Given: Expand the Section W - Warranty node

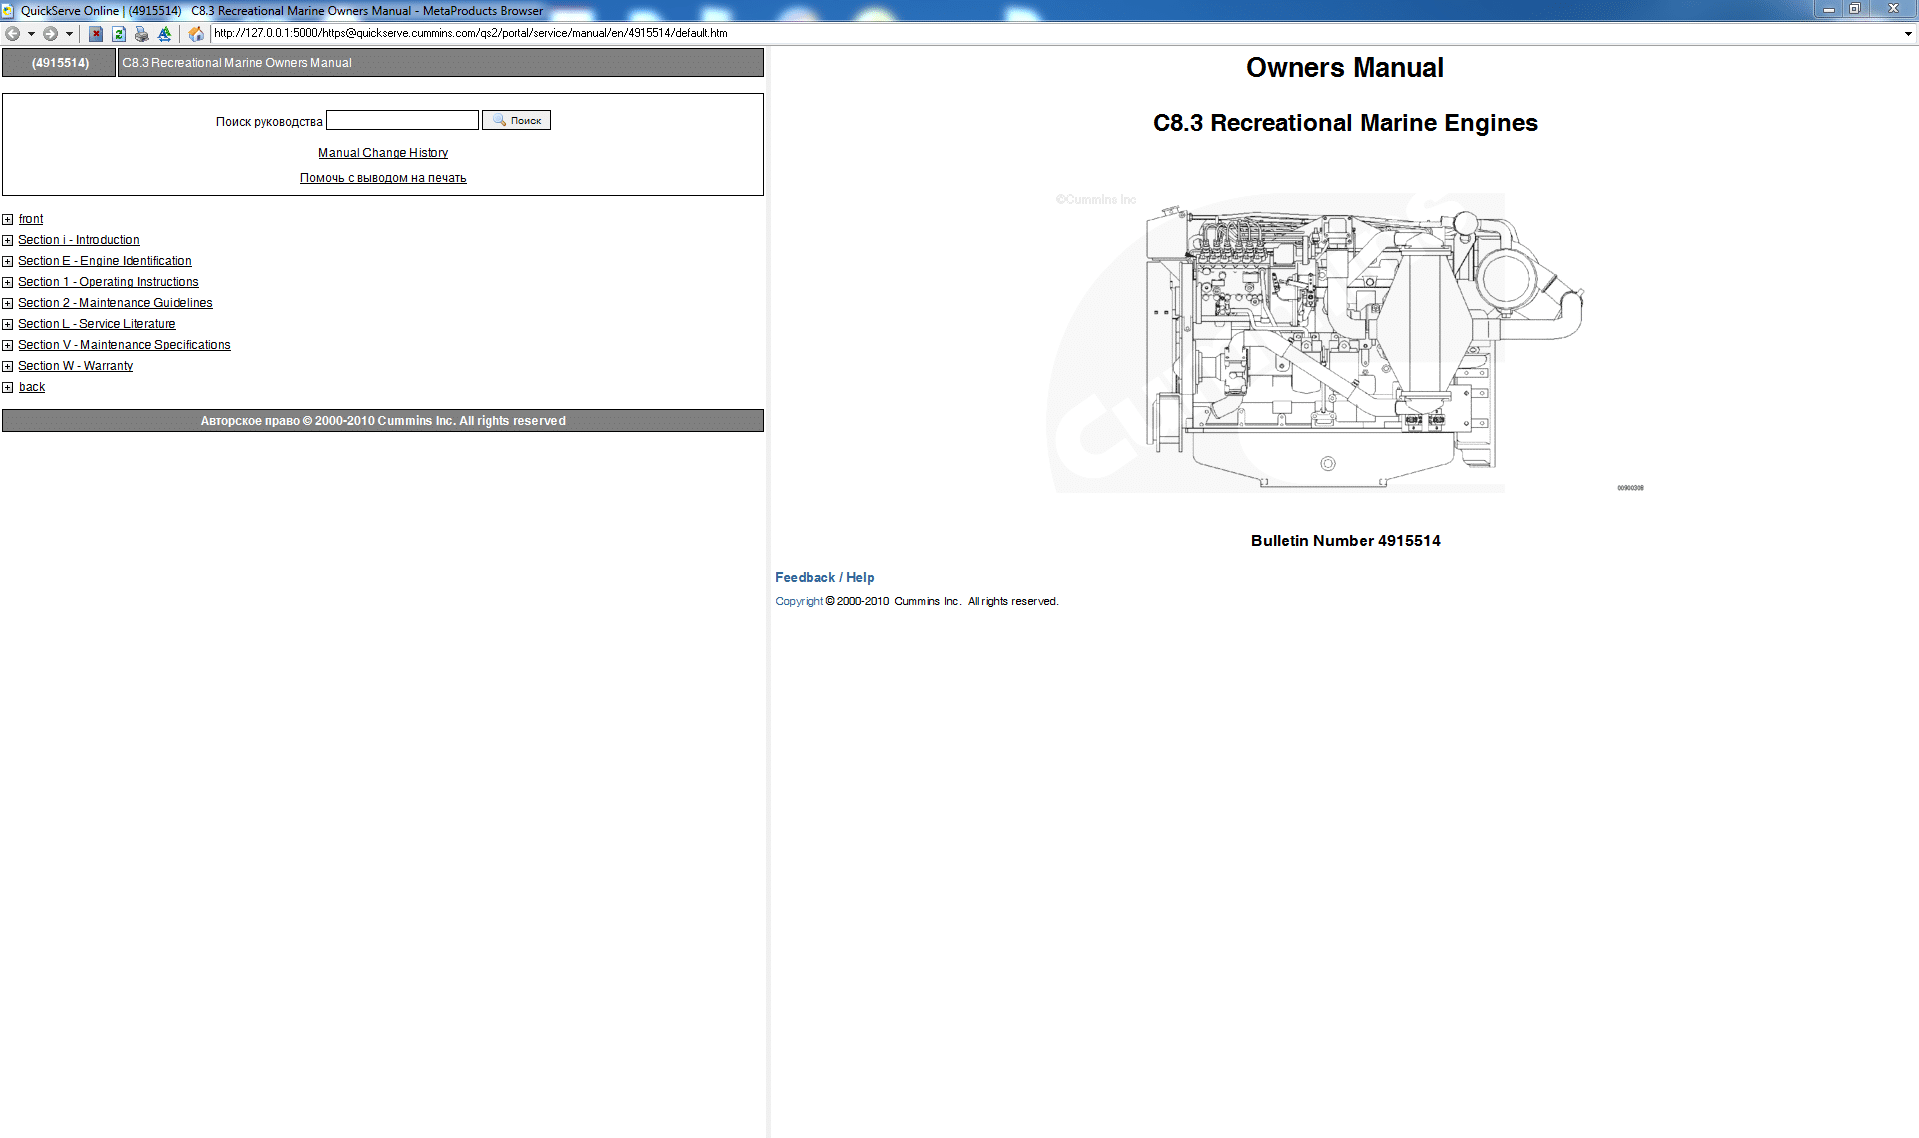Looking at the screenshot, I should point(8,366).
